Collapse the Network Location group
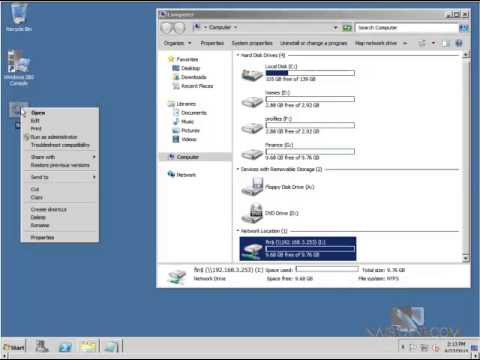This screenshot has width=480, height=360. [238, 231]
